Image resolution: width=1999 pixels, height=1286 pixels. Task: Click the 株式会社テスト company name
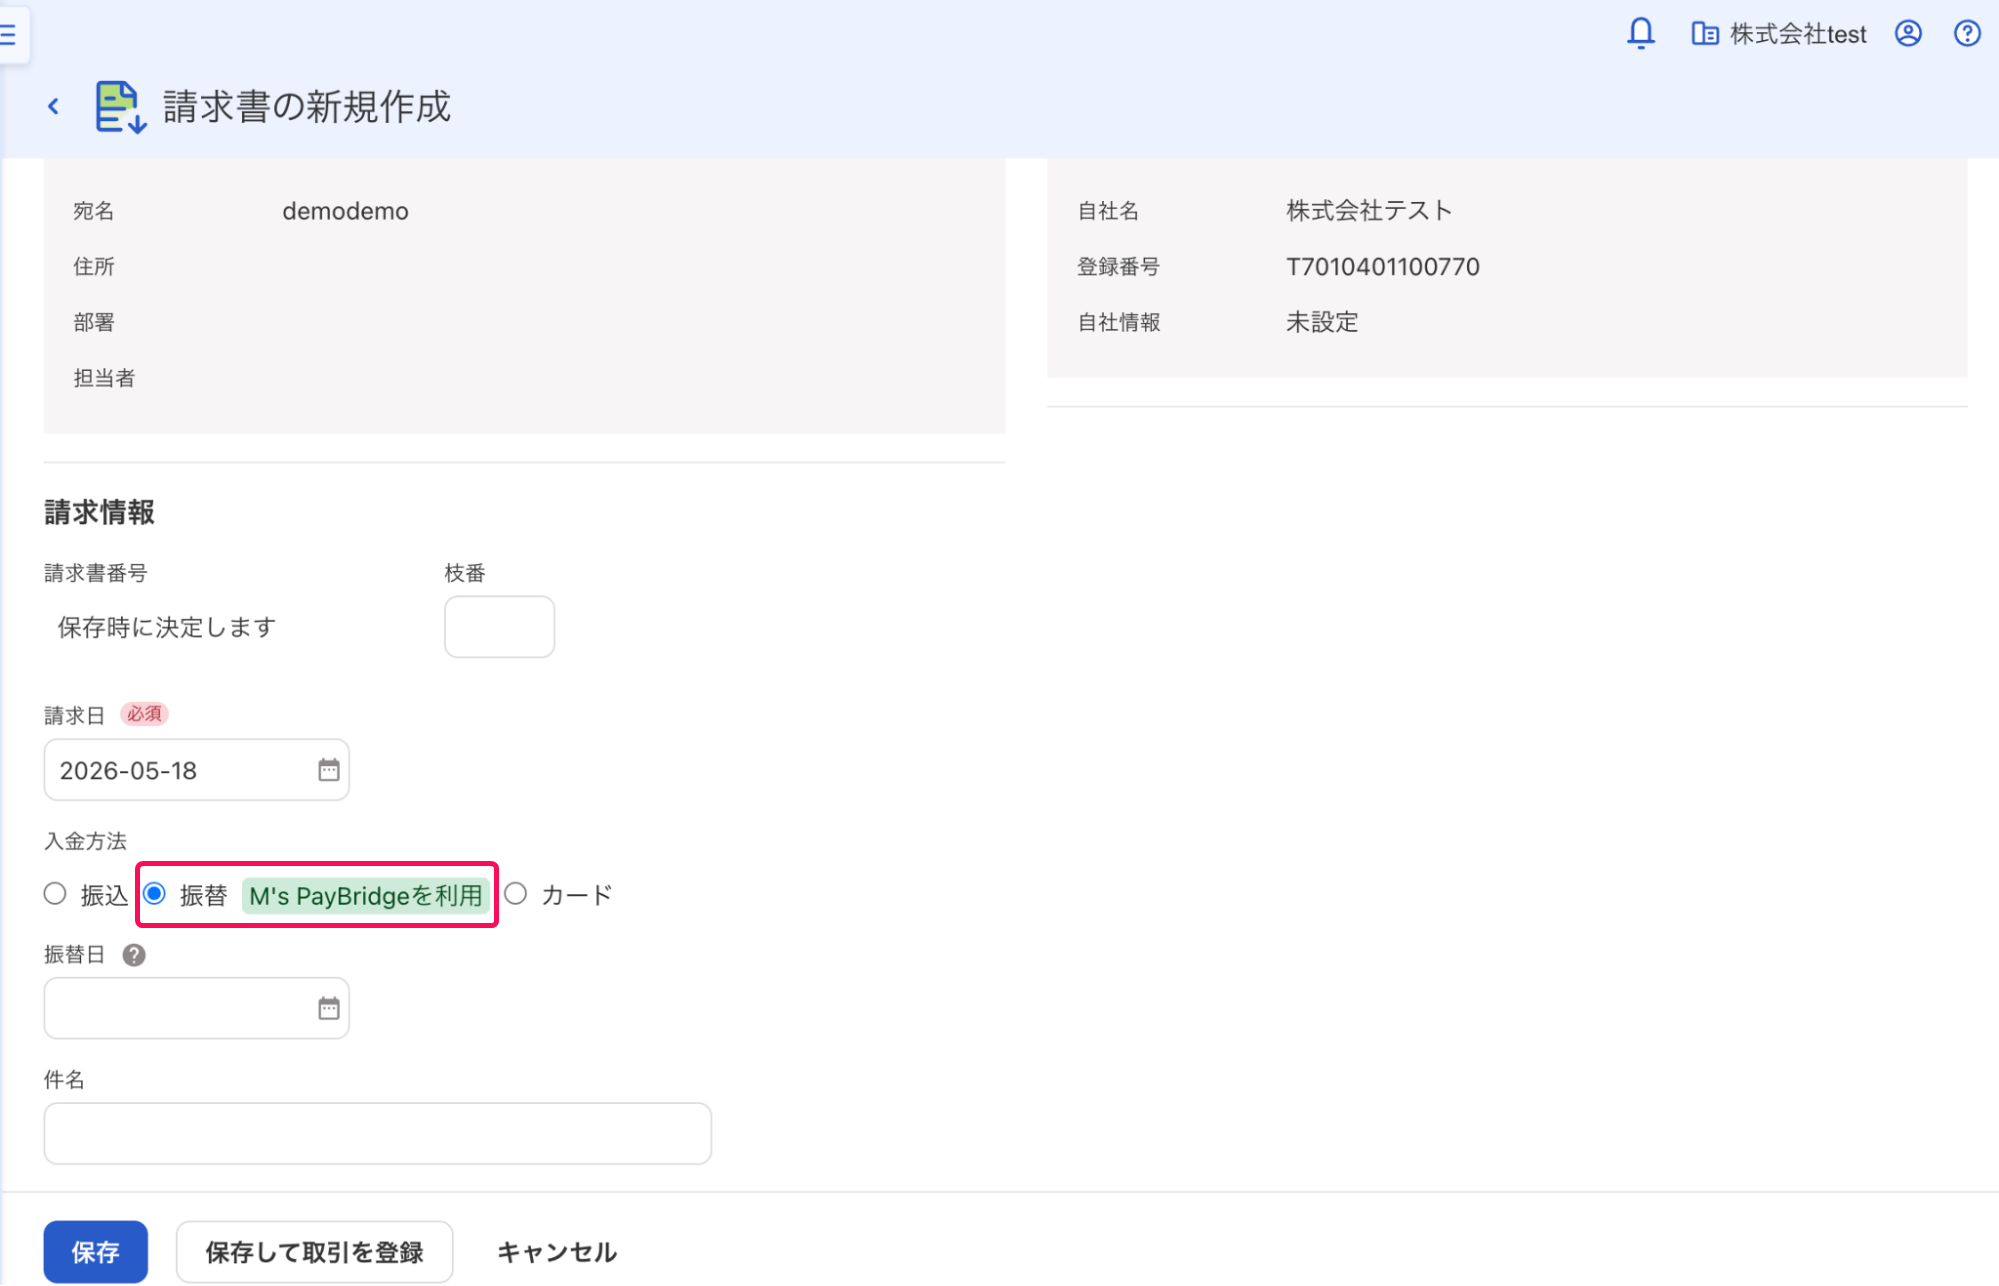[x=1369, y=211]
